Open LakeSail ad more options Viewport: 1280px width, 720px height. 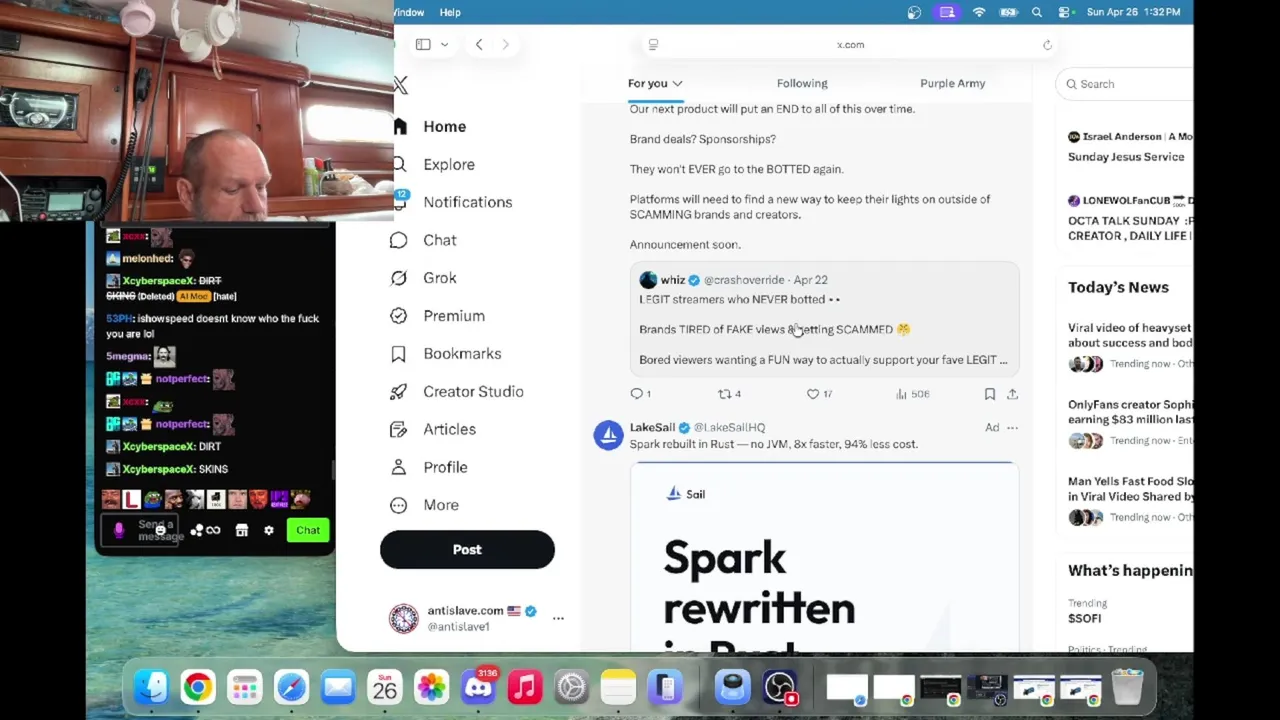click(1012, 428)
